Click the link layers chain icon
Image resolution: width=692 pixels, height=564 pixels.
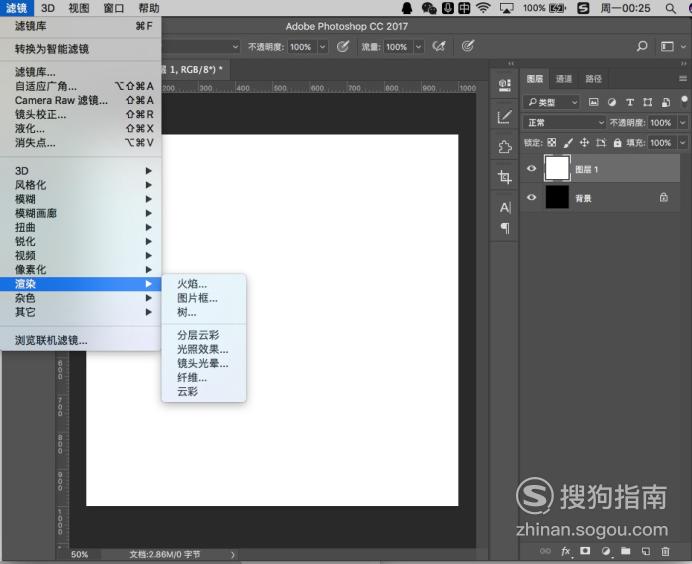pyautogui.click(x=545, y=551)
